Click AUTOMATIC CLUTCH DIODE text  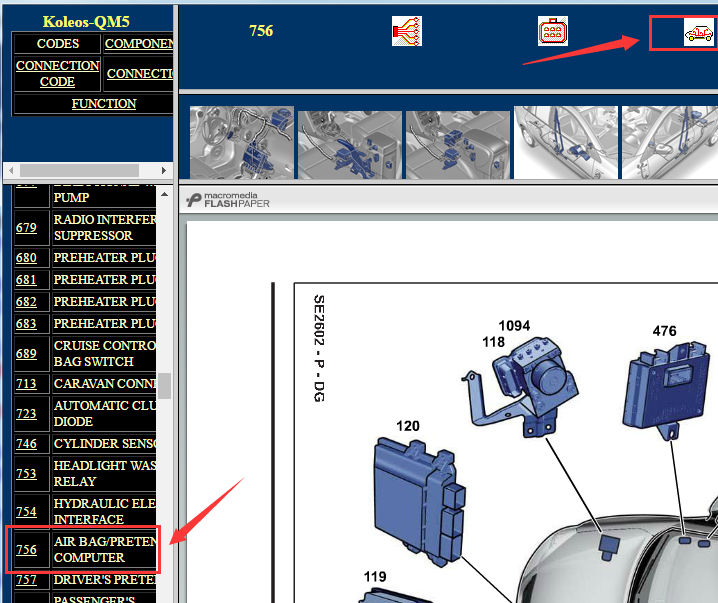[x=105, y=413]
